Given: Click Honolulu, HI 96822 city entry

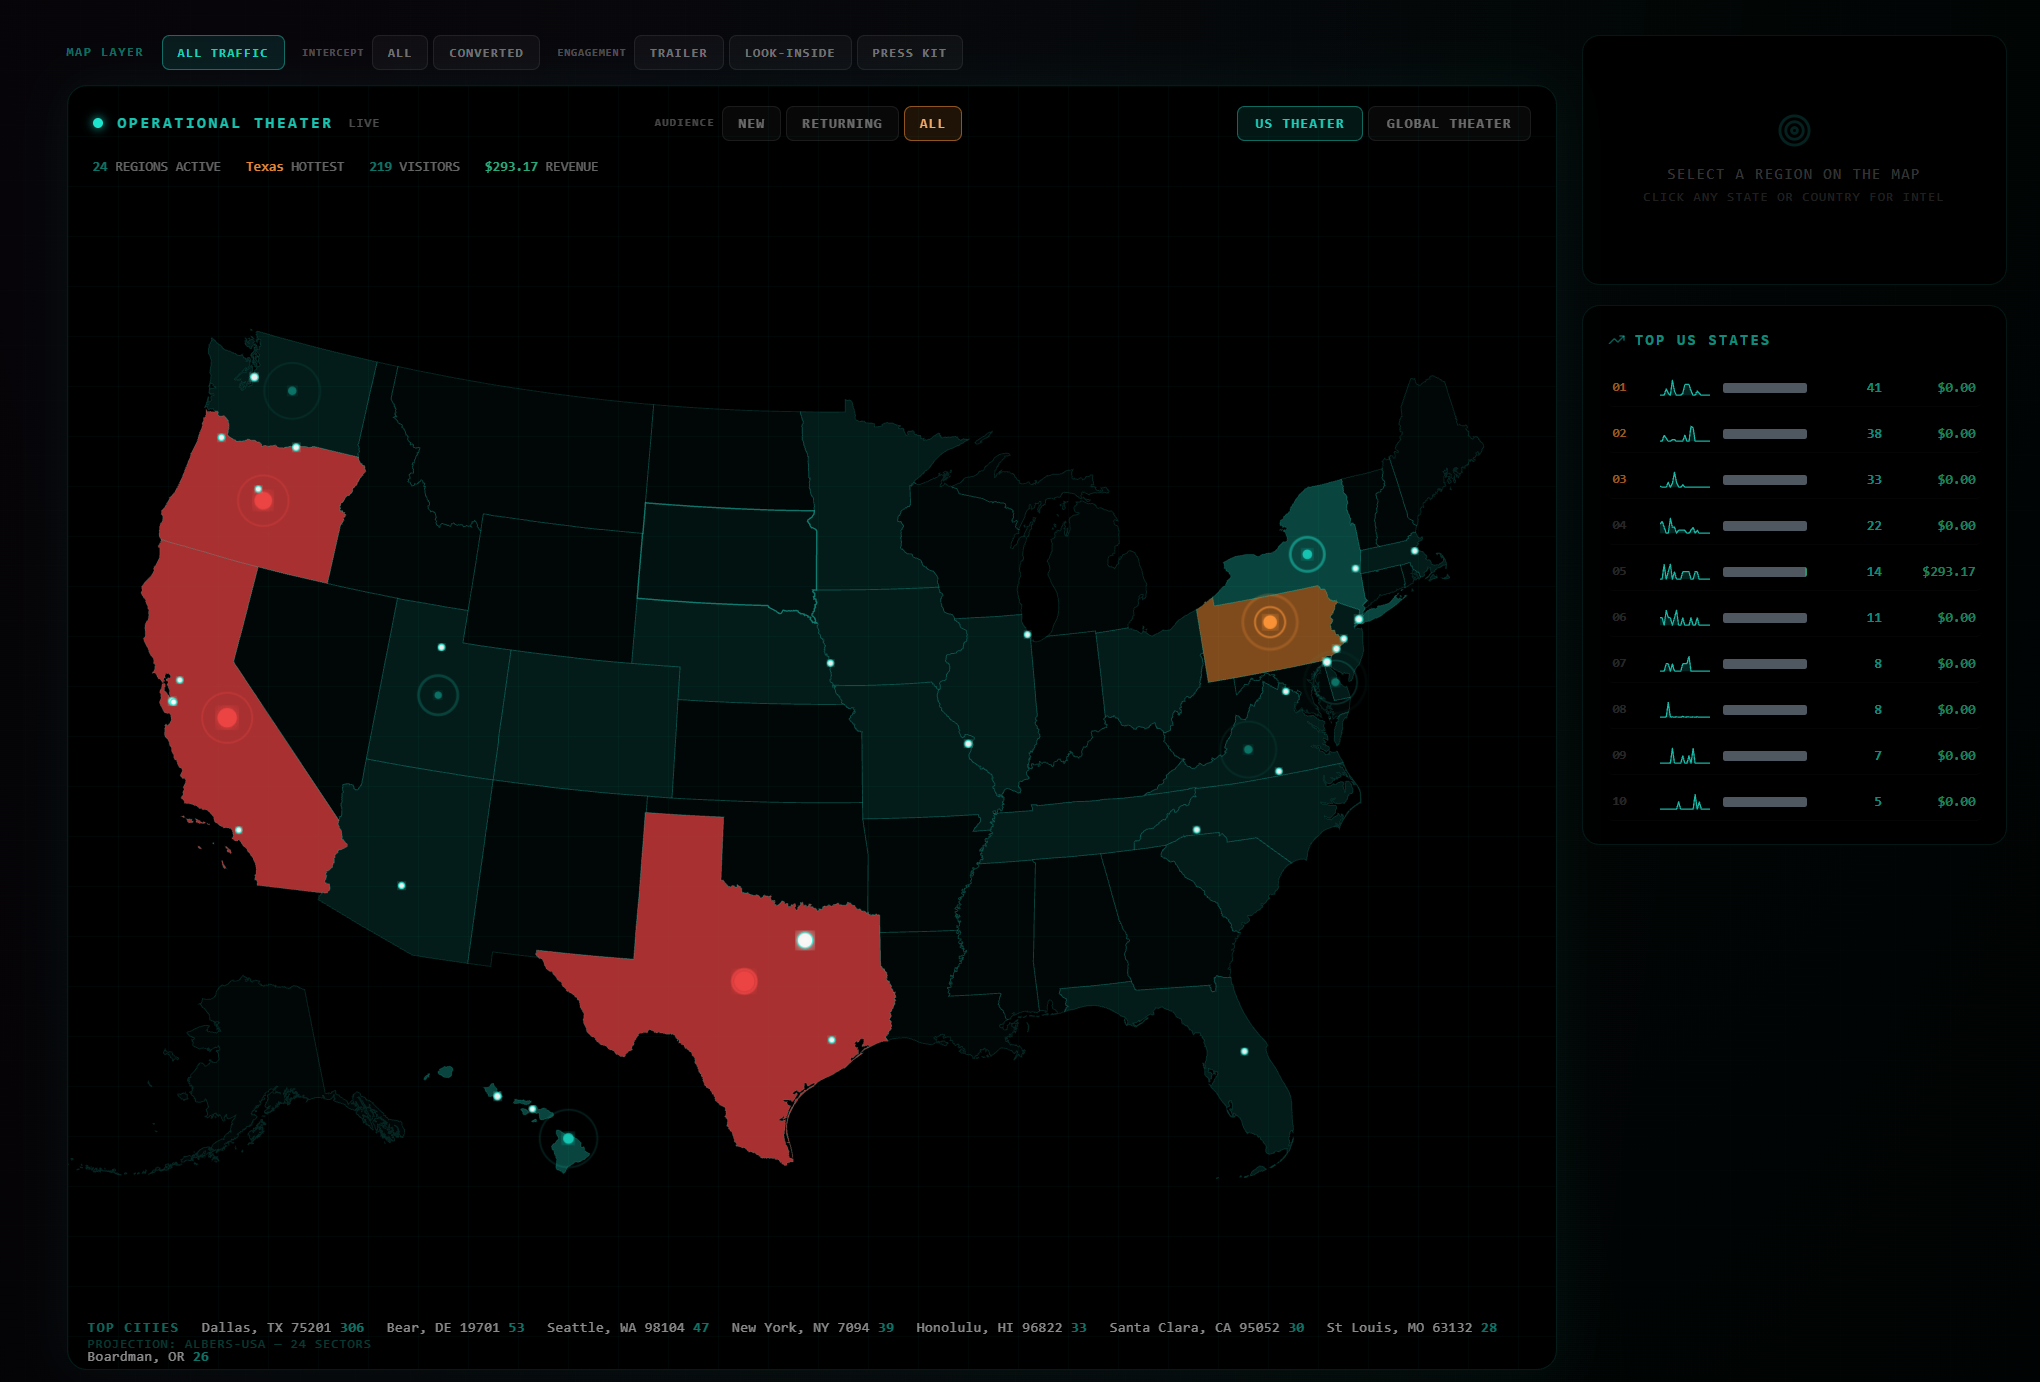Looking at the screenshot, I should point(1001,1328).
